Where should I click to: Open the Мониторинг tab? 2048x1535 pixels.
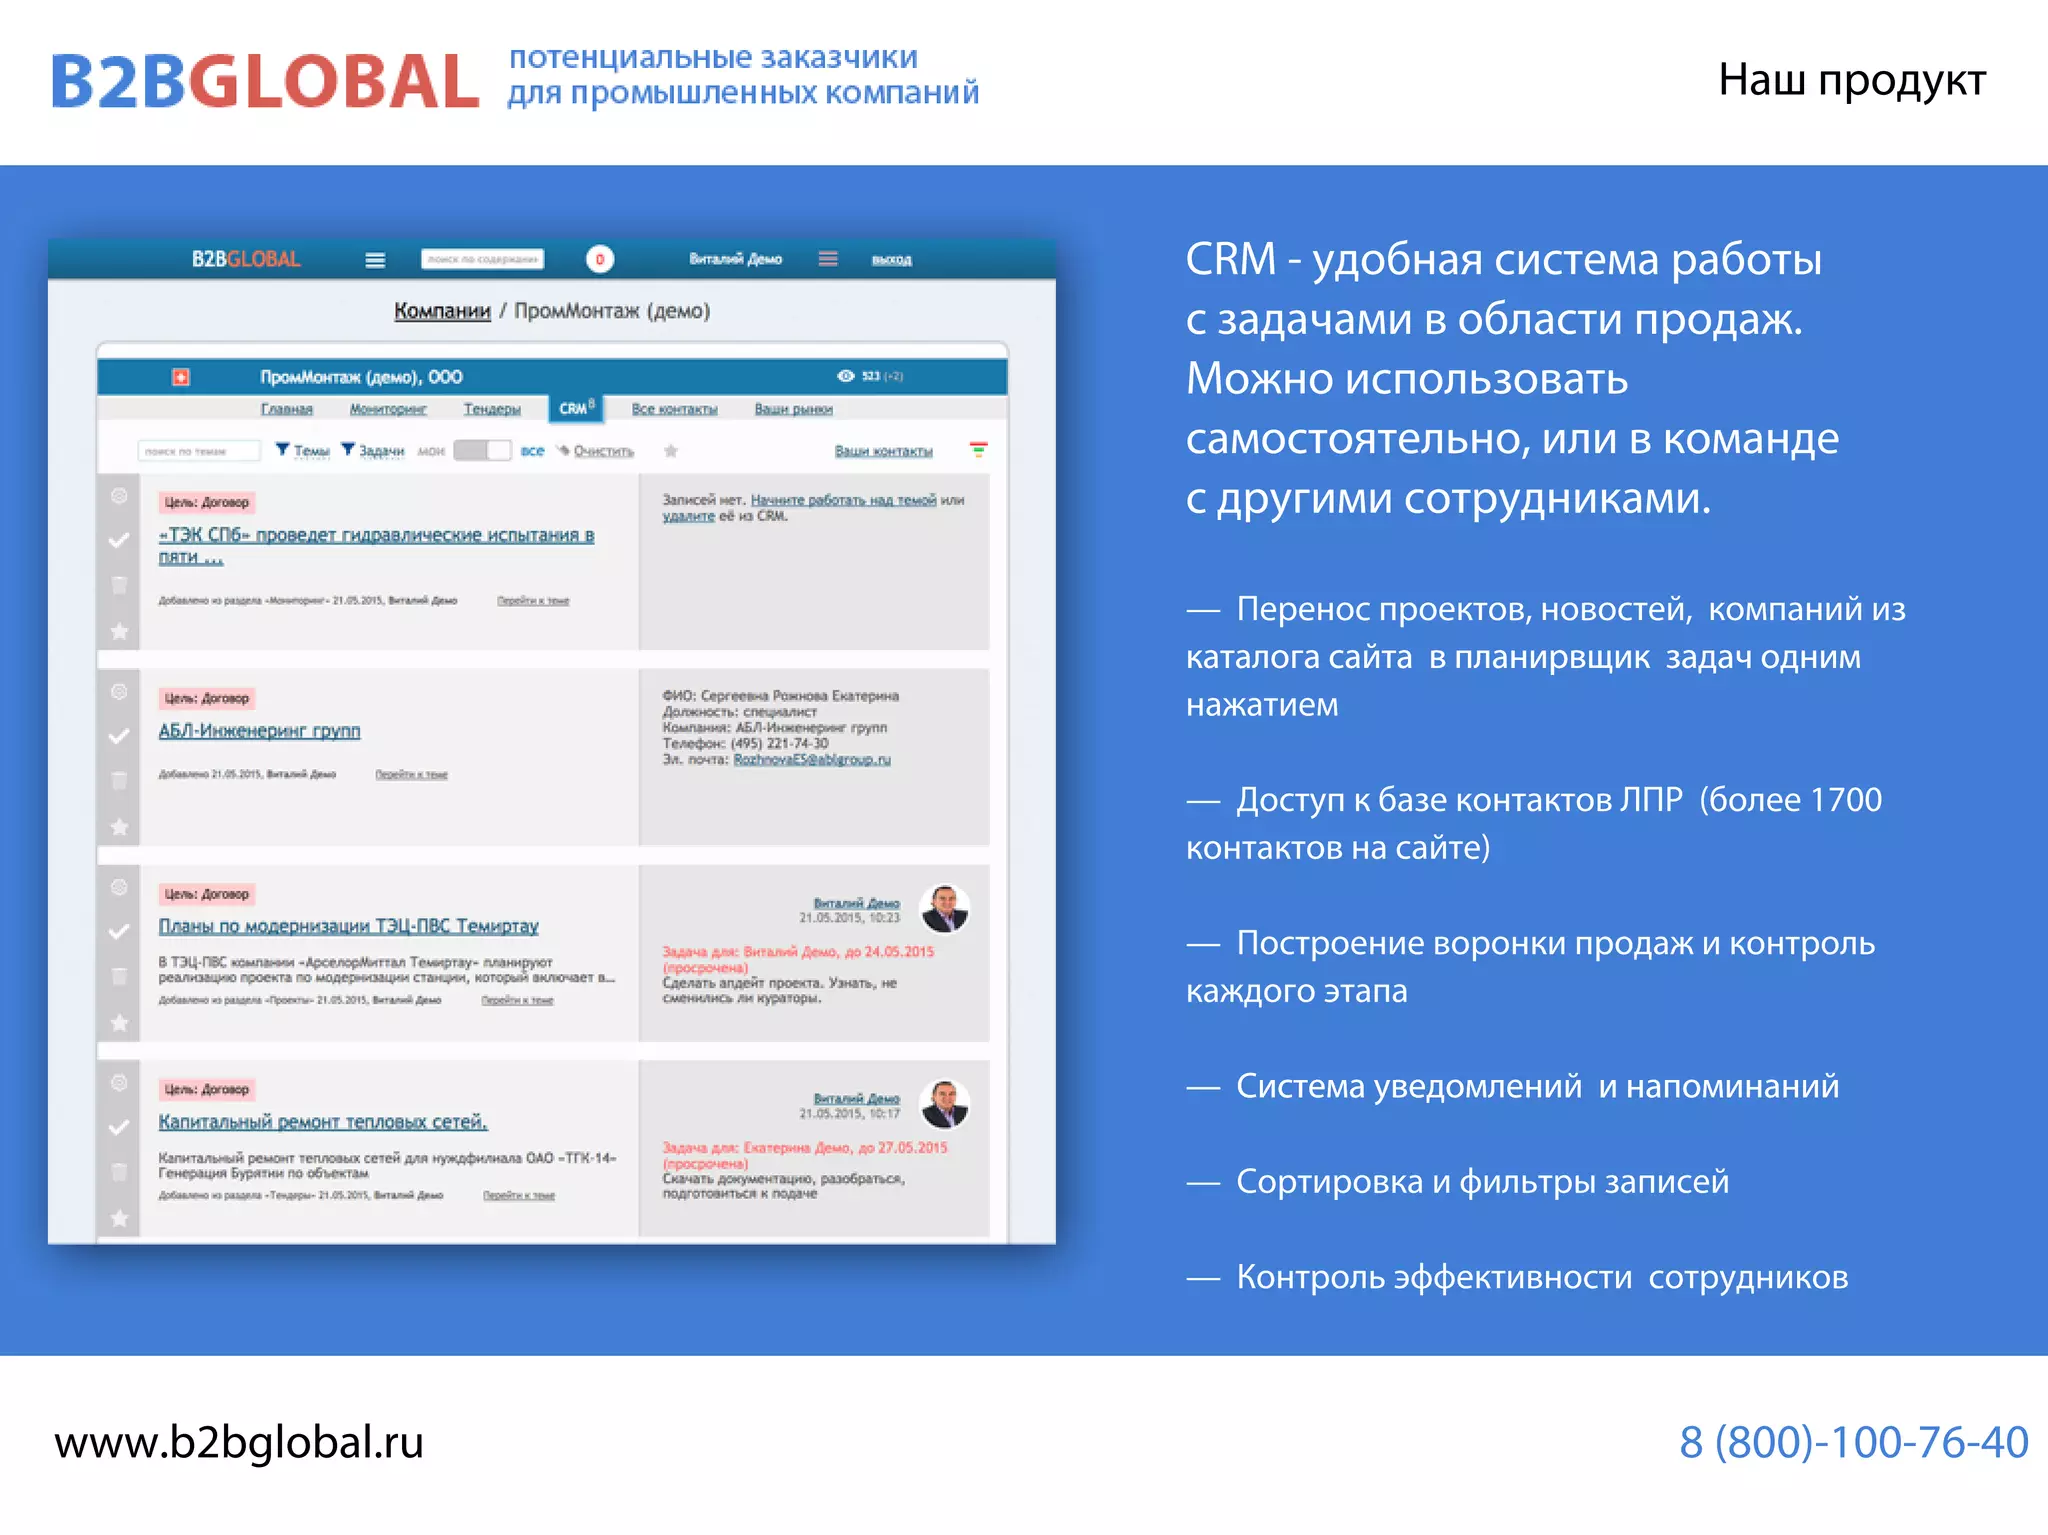[x=388, y=409]
